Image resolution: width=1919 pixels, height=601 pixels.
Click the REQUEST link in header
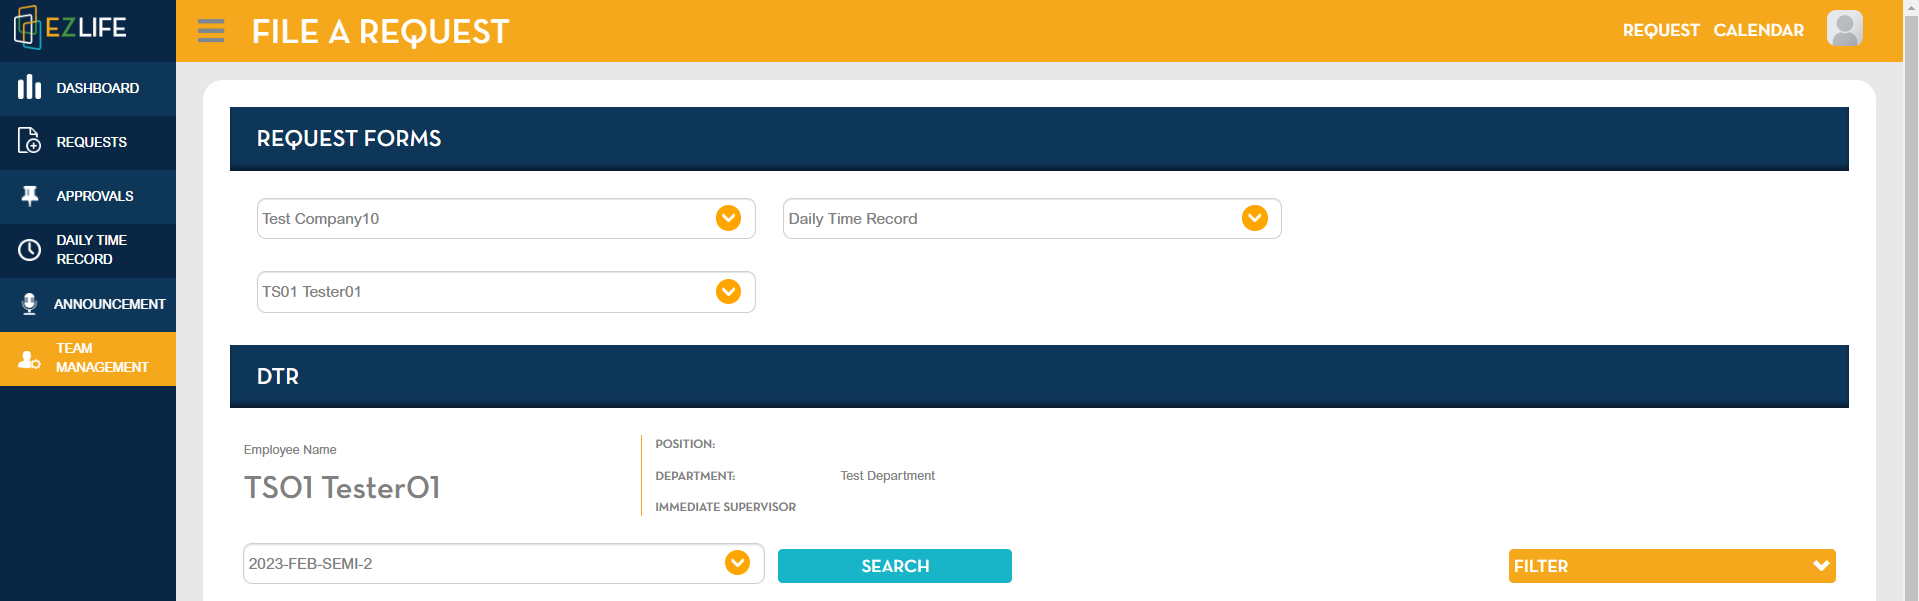pyautogui.click(x=1661, y=30)
